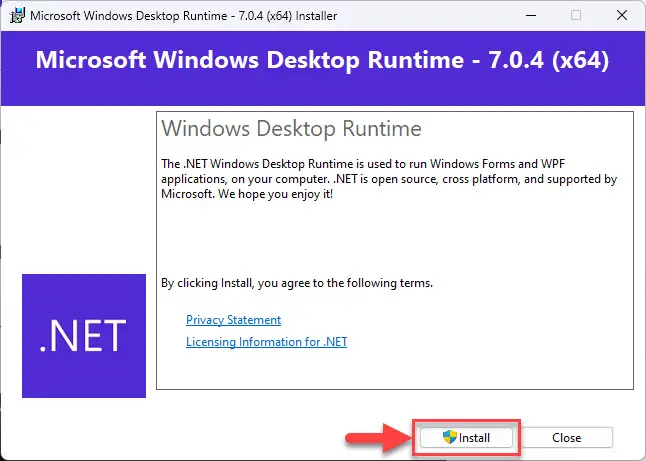Click the Install button

[x=466, y=437]
